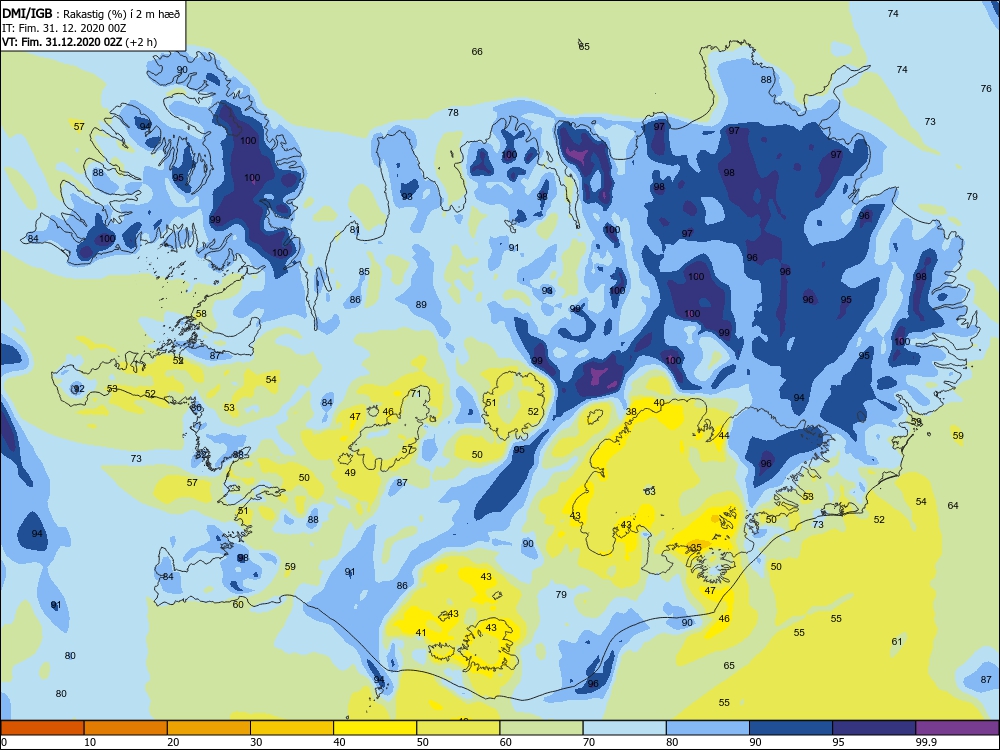Screen dimensions: 1000x750
Task: Click the humidity value '71' on the map
Action: coord(416,393)
